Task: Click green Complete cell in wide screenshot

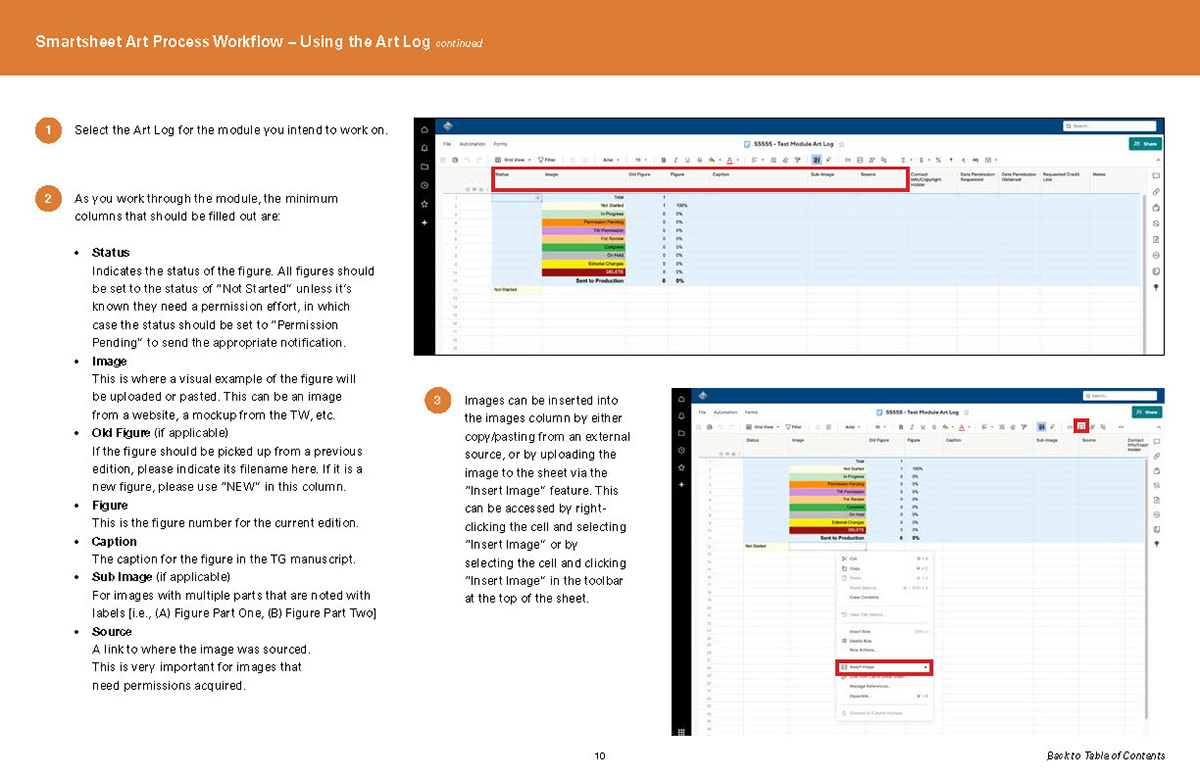Action: (582, 246)
